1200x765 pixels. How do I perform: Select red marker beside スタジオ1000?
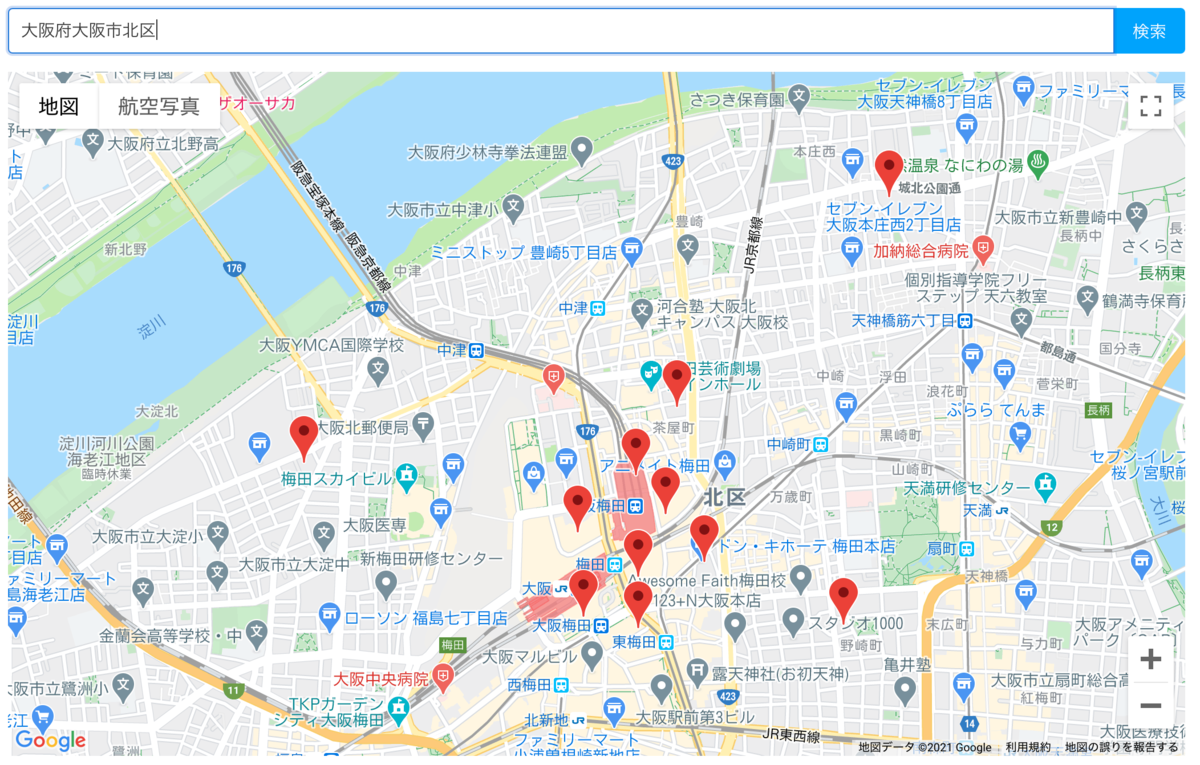tap(844, 599)
